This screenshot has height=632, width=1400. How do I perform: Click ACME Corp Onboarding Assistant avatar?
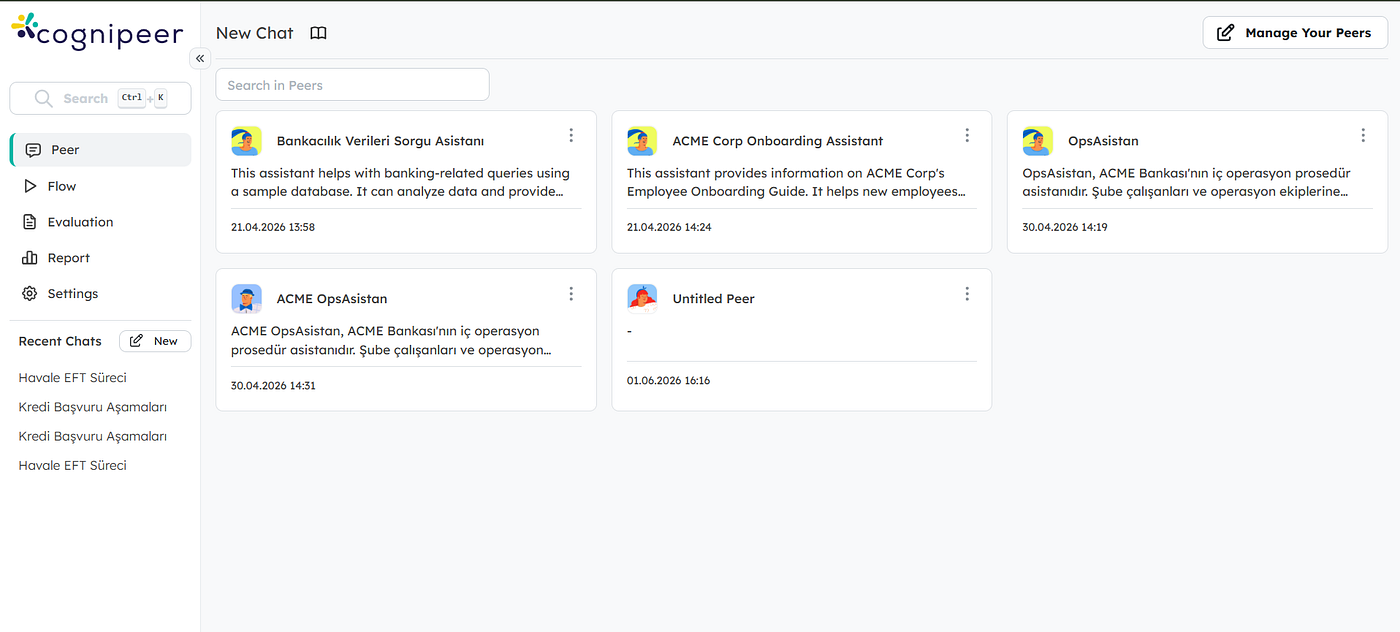coord(642,141)
